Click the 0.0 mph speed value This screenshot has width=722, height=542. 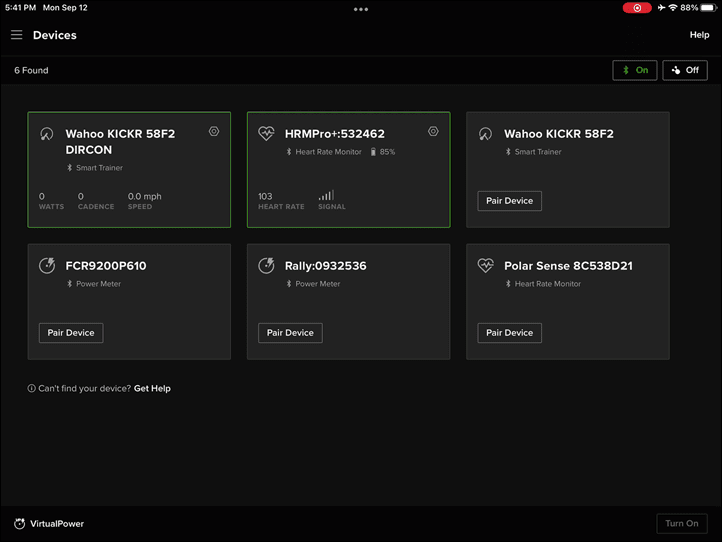click(145, 196)
